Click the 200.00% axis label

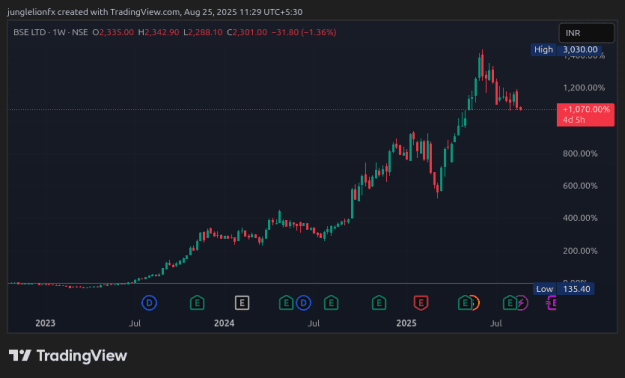point(580,251)
